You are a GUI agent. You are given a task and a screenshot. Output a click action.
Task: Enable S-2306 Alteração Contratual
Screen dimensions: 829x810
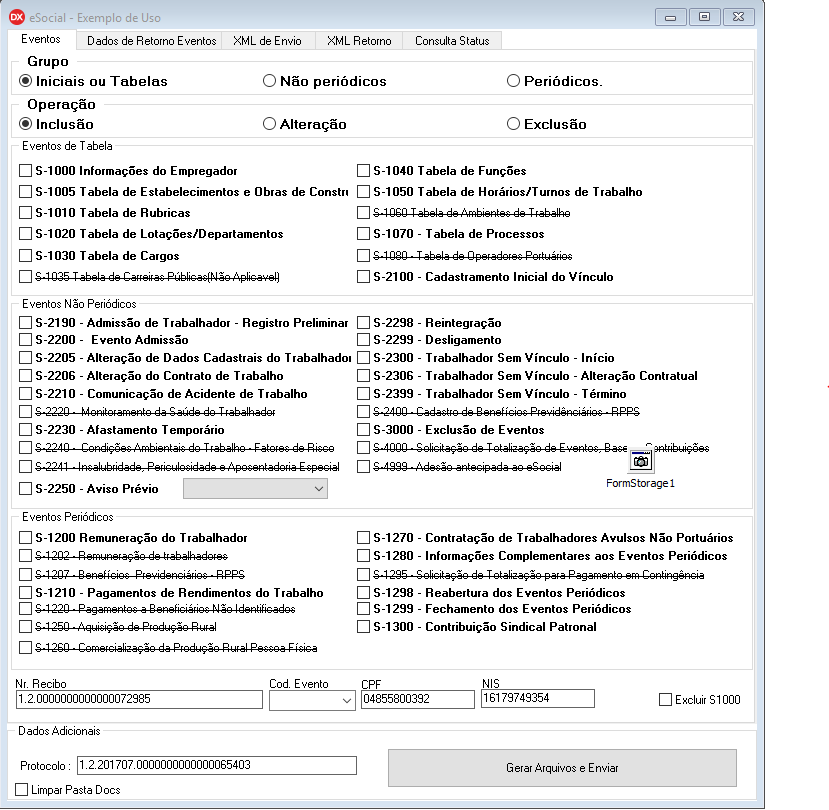(x=363, y=375)
